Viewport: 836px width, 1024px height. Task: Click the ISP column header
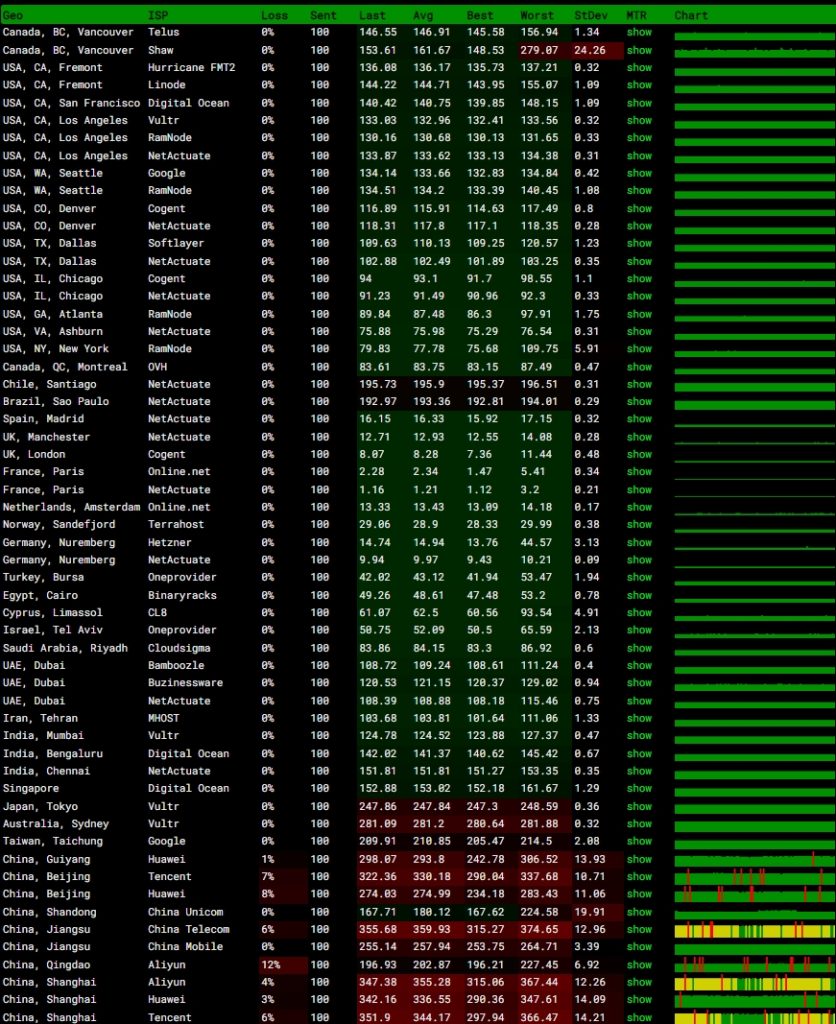pyautogui.click(x=157, y=15)
